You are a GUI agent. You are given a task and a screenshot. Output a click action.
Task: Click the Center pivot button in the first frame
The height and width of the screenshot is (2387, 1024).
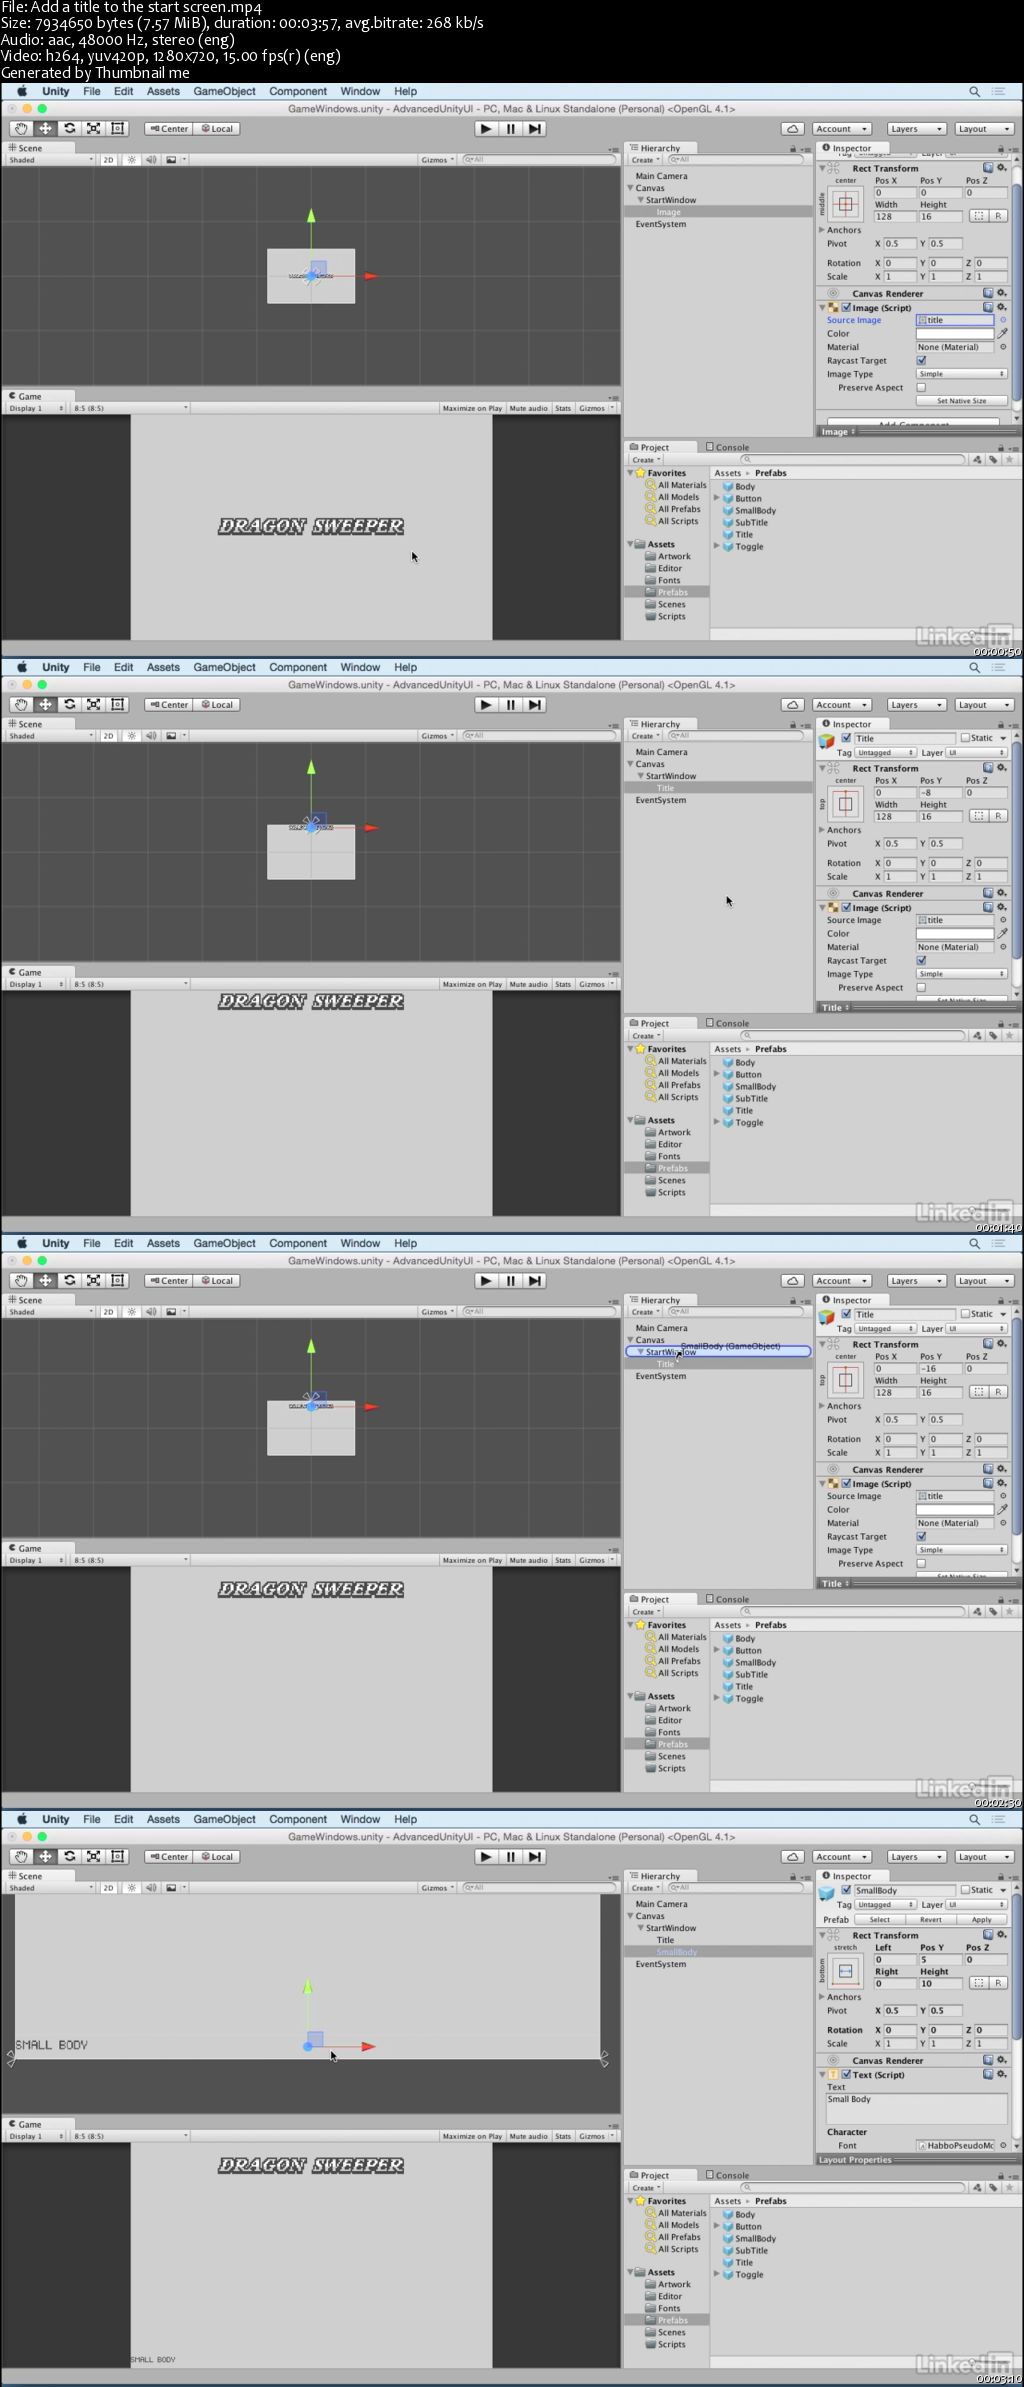coord(169,128)
